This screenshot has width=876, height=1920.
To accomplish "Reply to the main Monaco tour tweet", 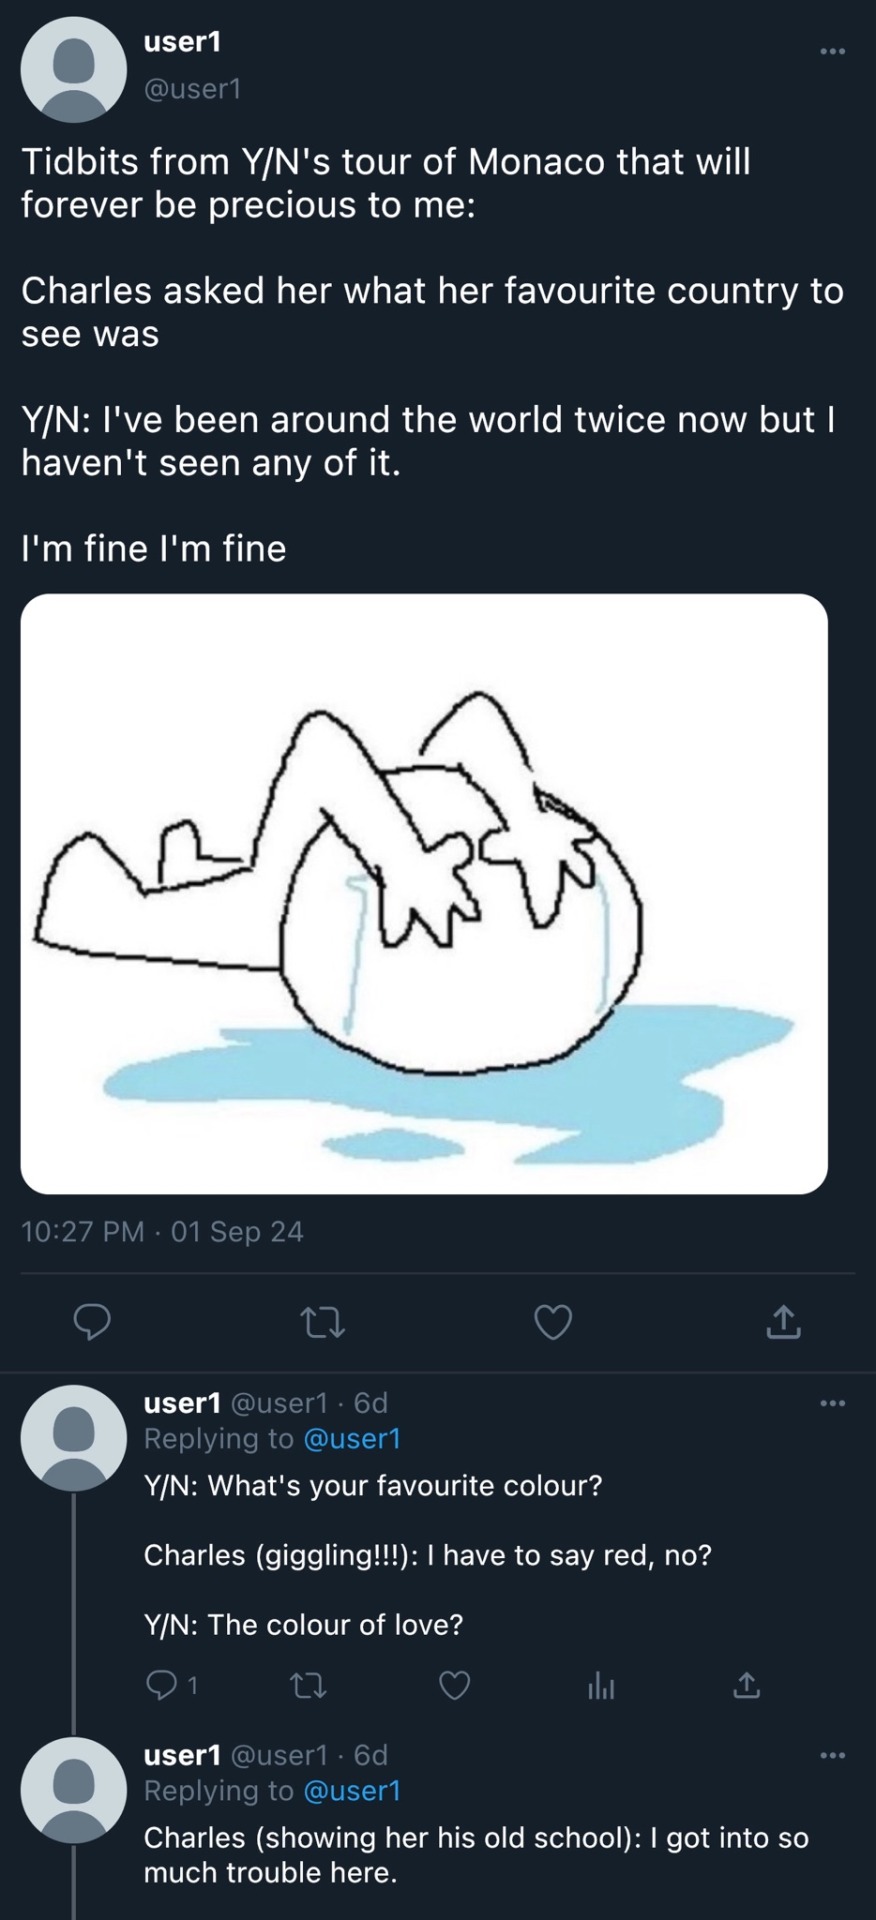I will 93,1322.
